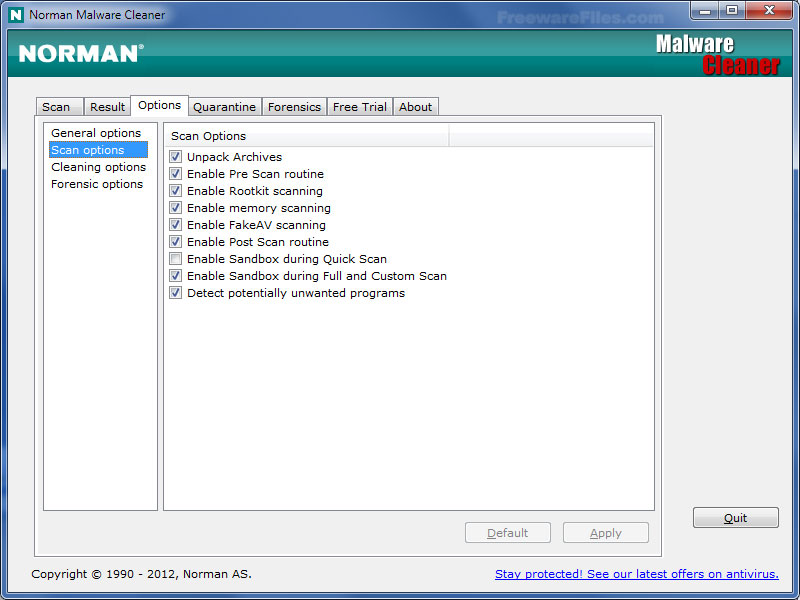The height and width of the screenshot is (600, 800).
Task: Choose Scan options in the sidebar list
Action: click(x=98, y=149)
